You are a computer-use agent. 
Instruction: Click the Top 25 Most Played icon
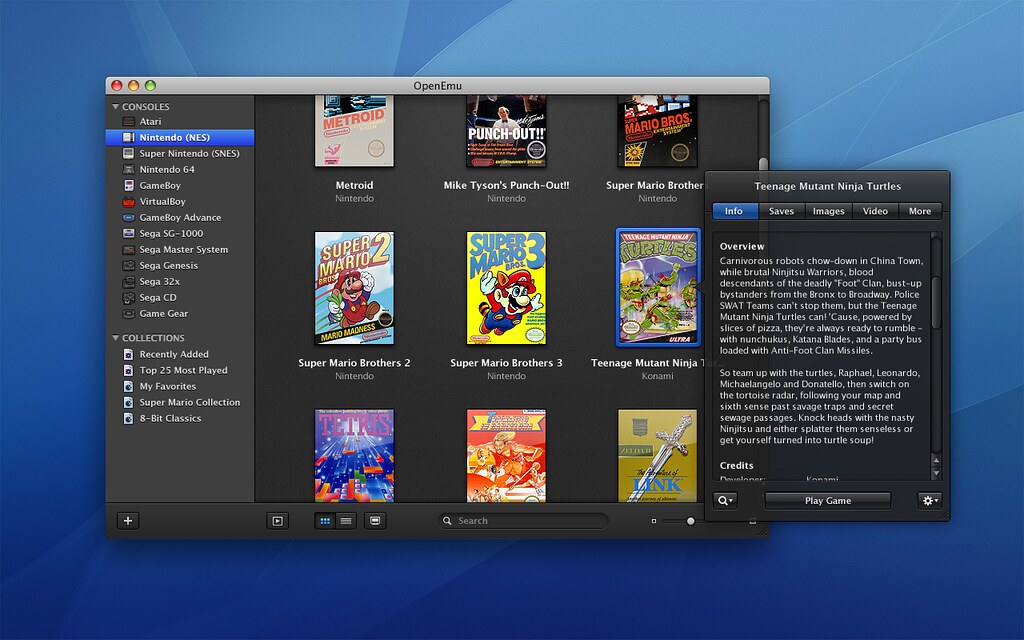[129, 370]
